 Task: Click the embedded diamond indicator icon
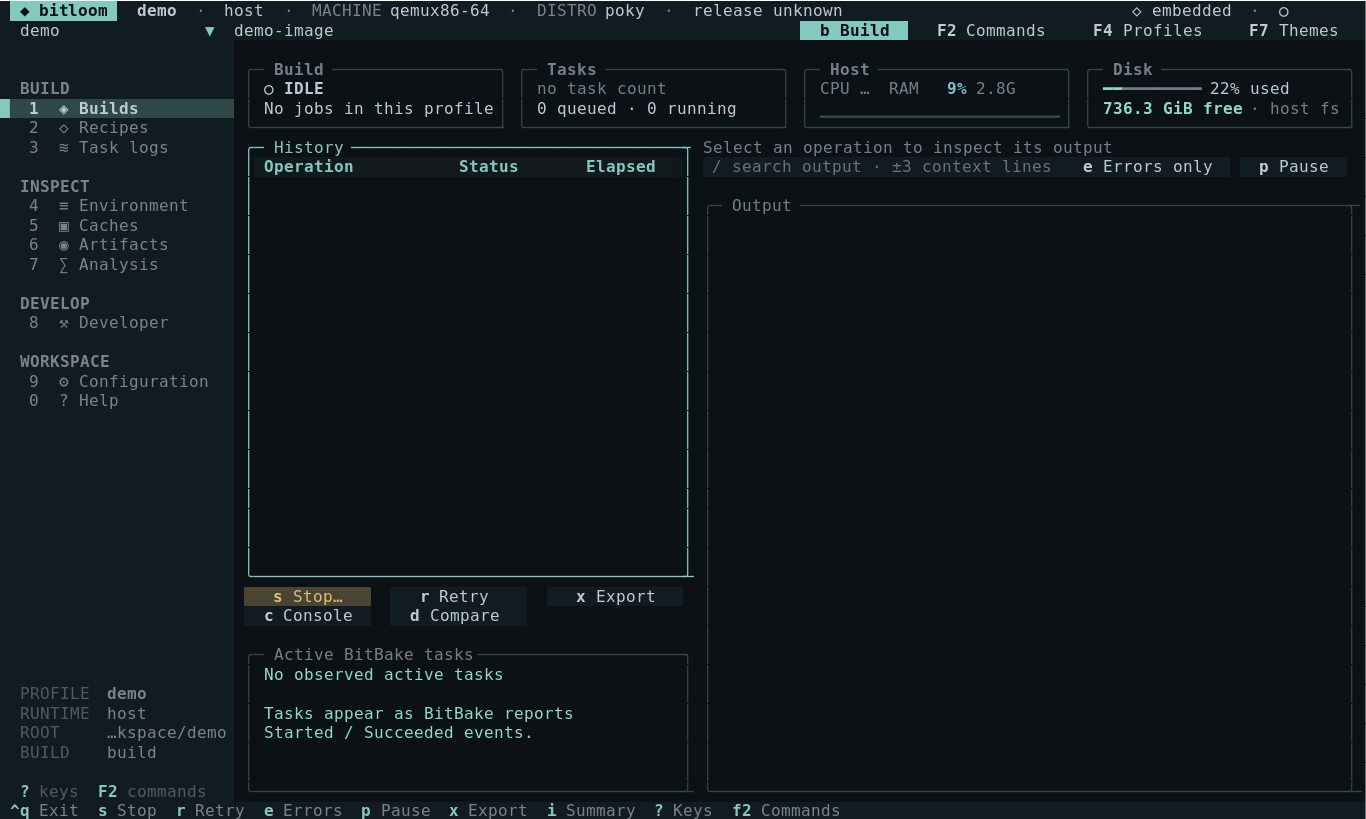[1137, 11]
